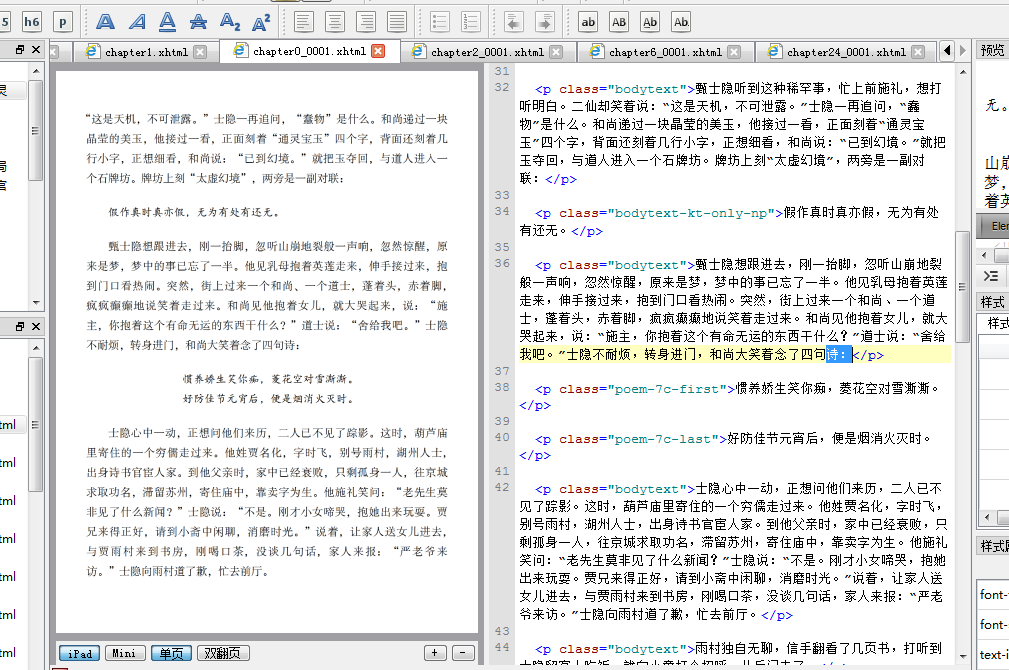Image resolution: width=1009 pixels, height=670 pixels.
Task: Increase indent of the paragraph
Action: coord(546,21)
